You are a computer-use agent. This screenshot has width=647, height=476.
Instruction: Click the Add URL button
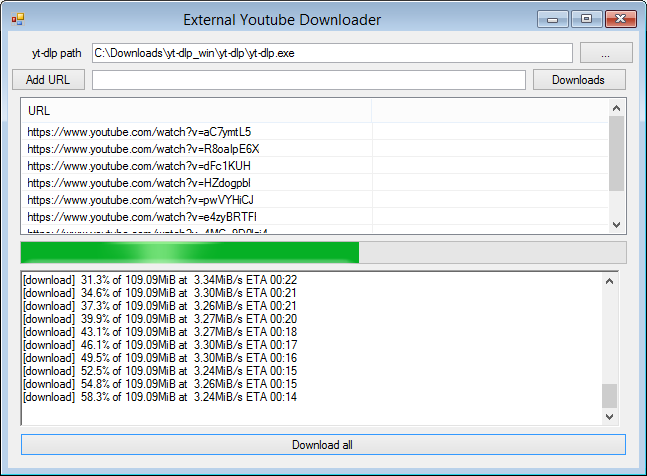[48, 80]
